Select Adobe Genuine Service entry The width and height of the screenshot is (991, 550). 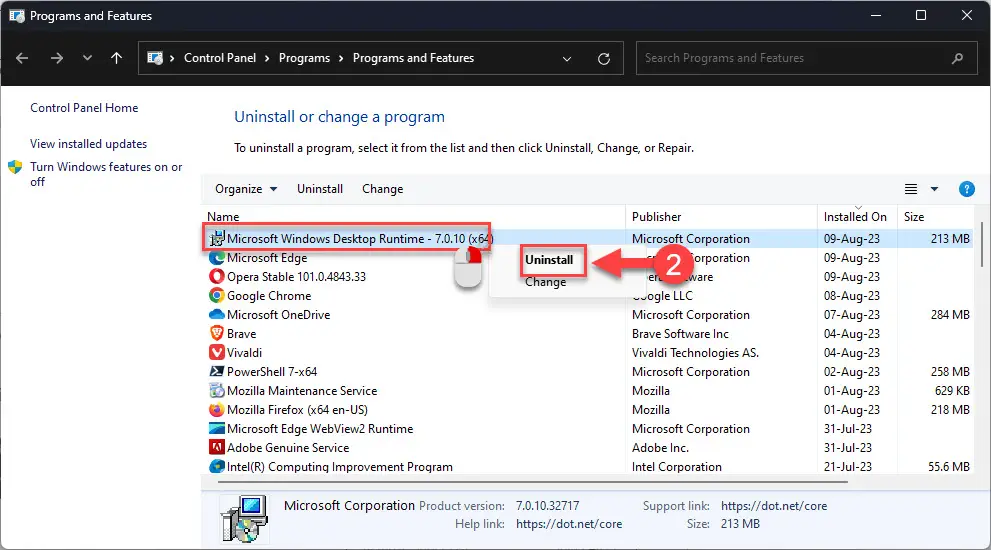click(288, 448)
